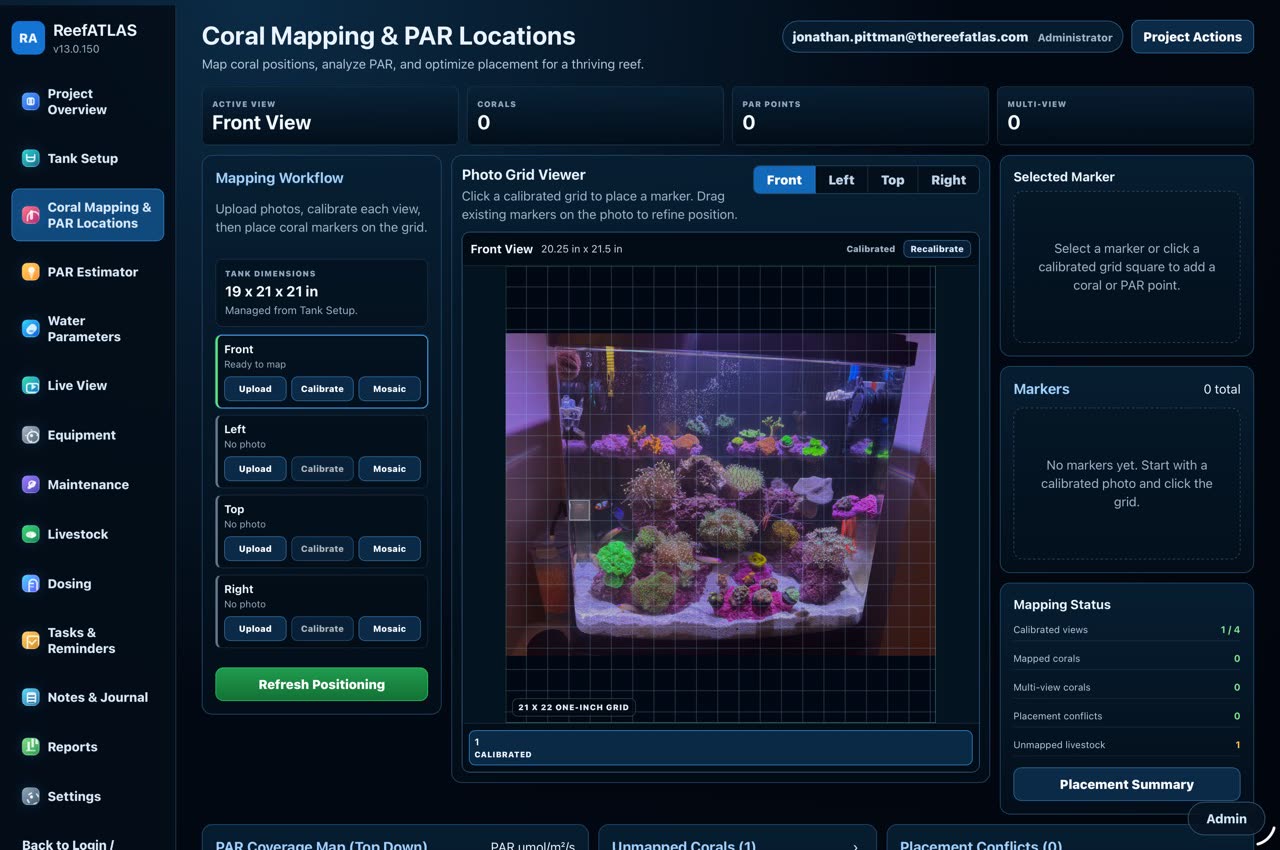Click the Multi-view corals status row

(x=1126, y=688)
